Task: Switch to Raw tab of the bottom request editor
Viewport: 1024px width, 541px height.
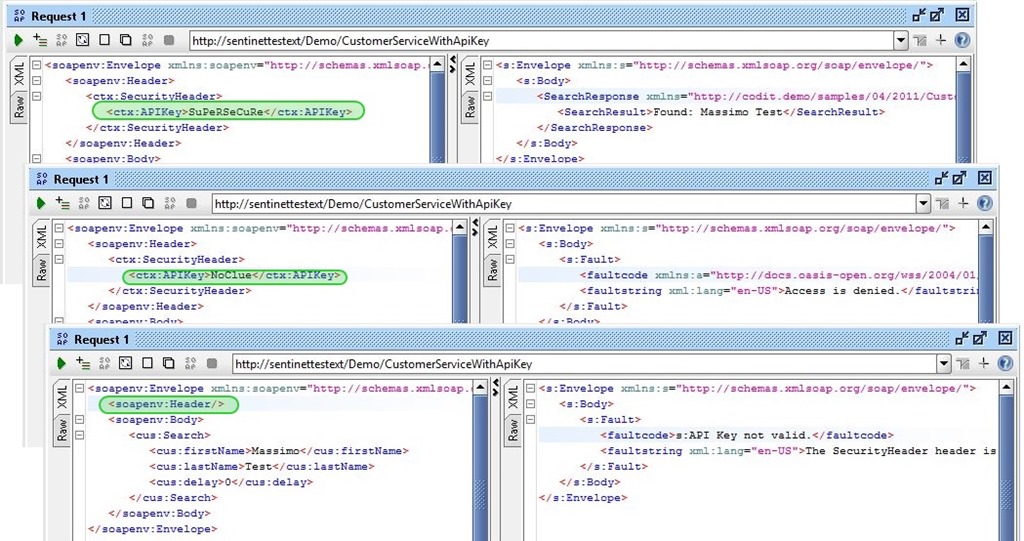Action: (63, 431)
